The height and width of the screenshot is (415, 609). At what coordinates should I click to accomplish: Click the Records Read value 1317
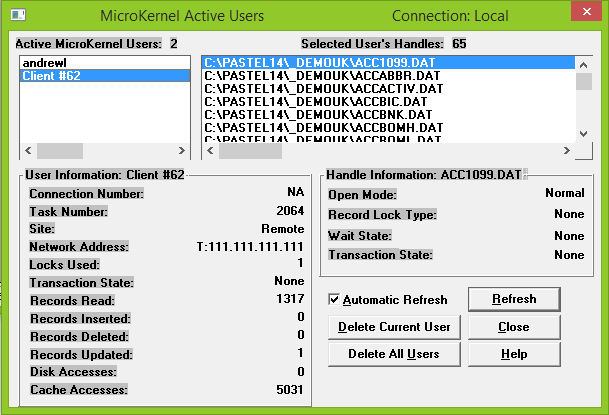(290, 299)
